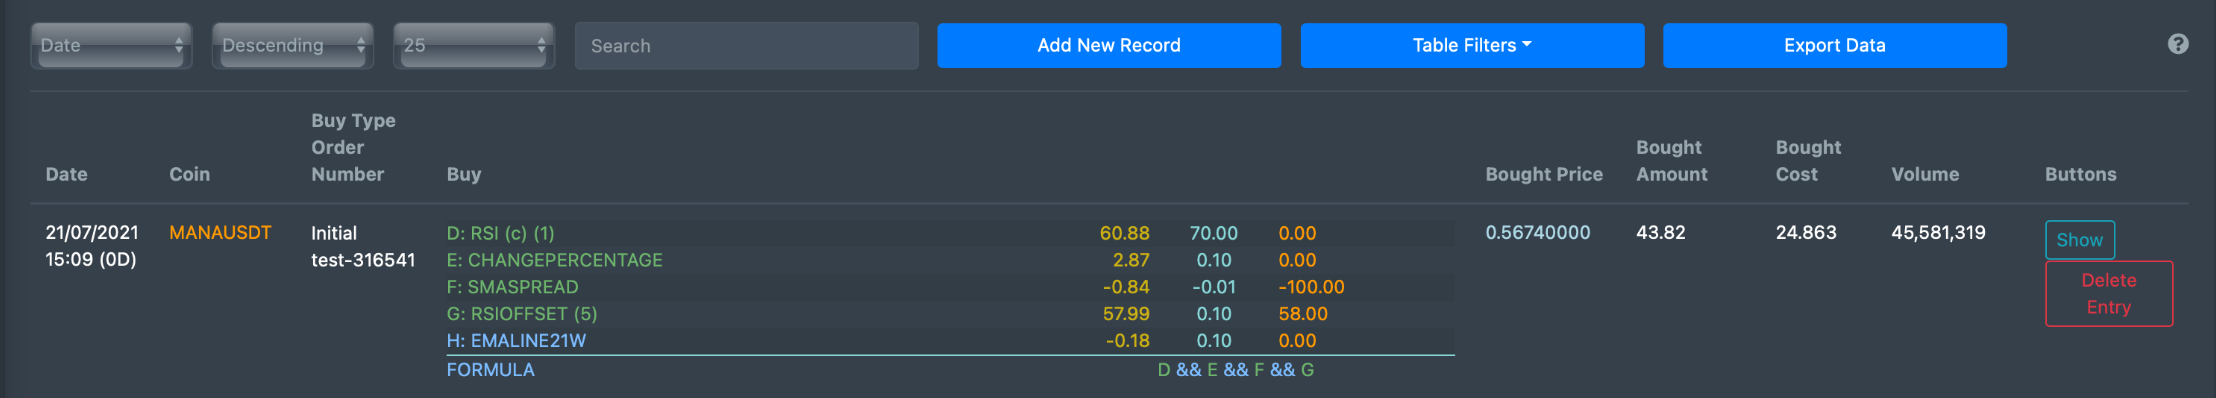Select the bought price 0.56740000
This screenshot has height=398, width=2216.
(x=1538, y=233)
